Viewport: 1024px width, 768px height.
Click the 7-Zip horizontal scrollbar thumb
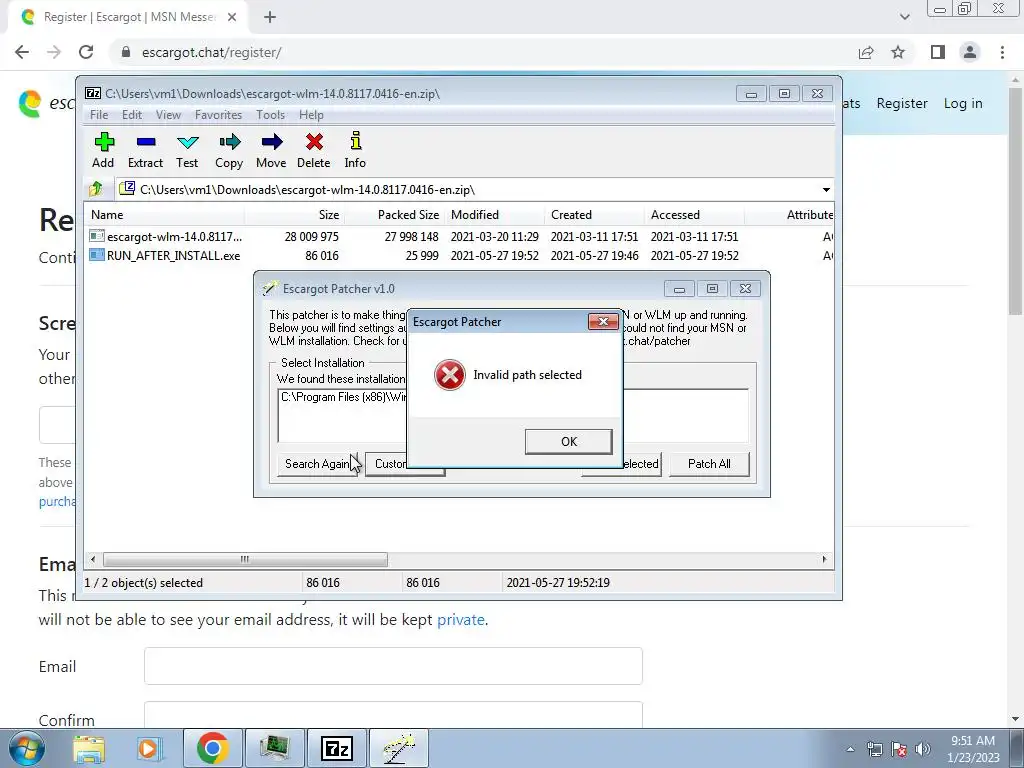click(245, 559)
